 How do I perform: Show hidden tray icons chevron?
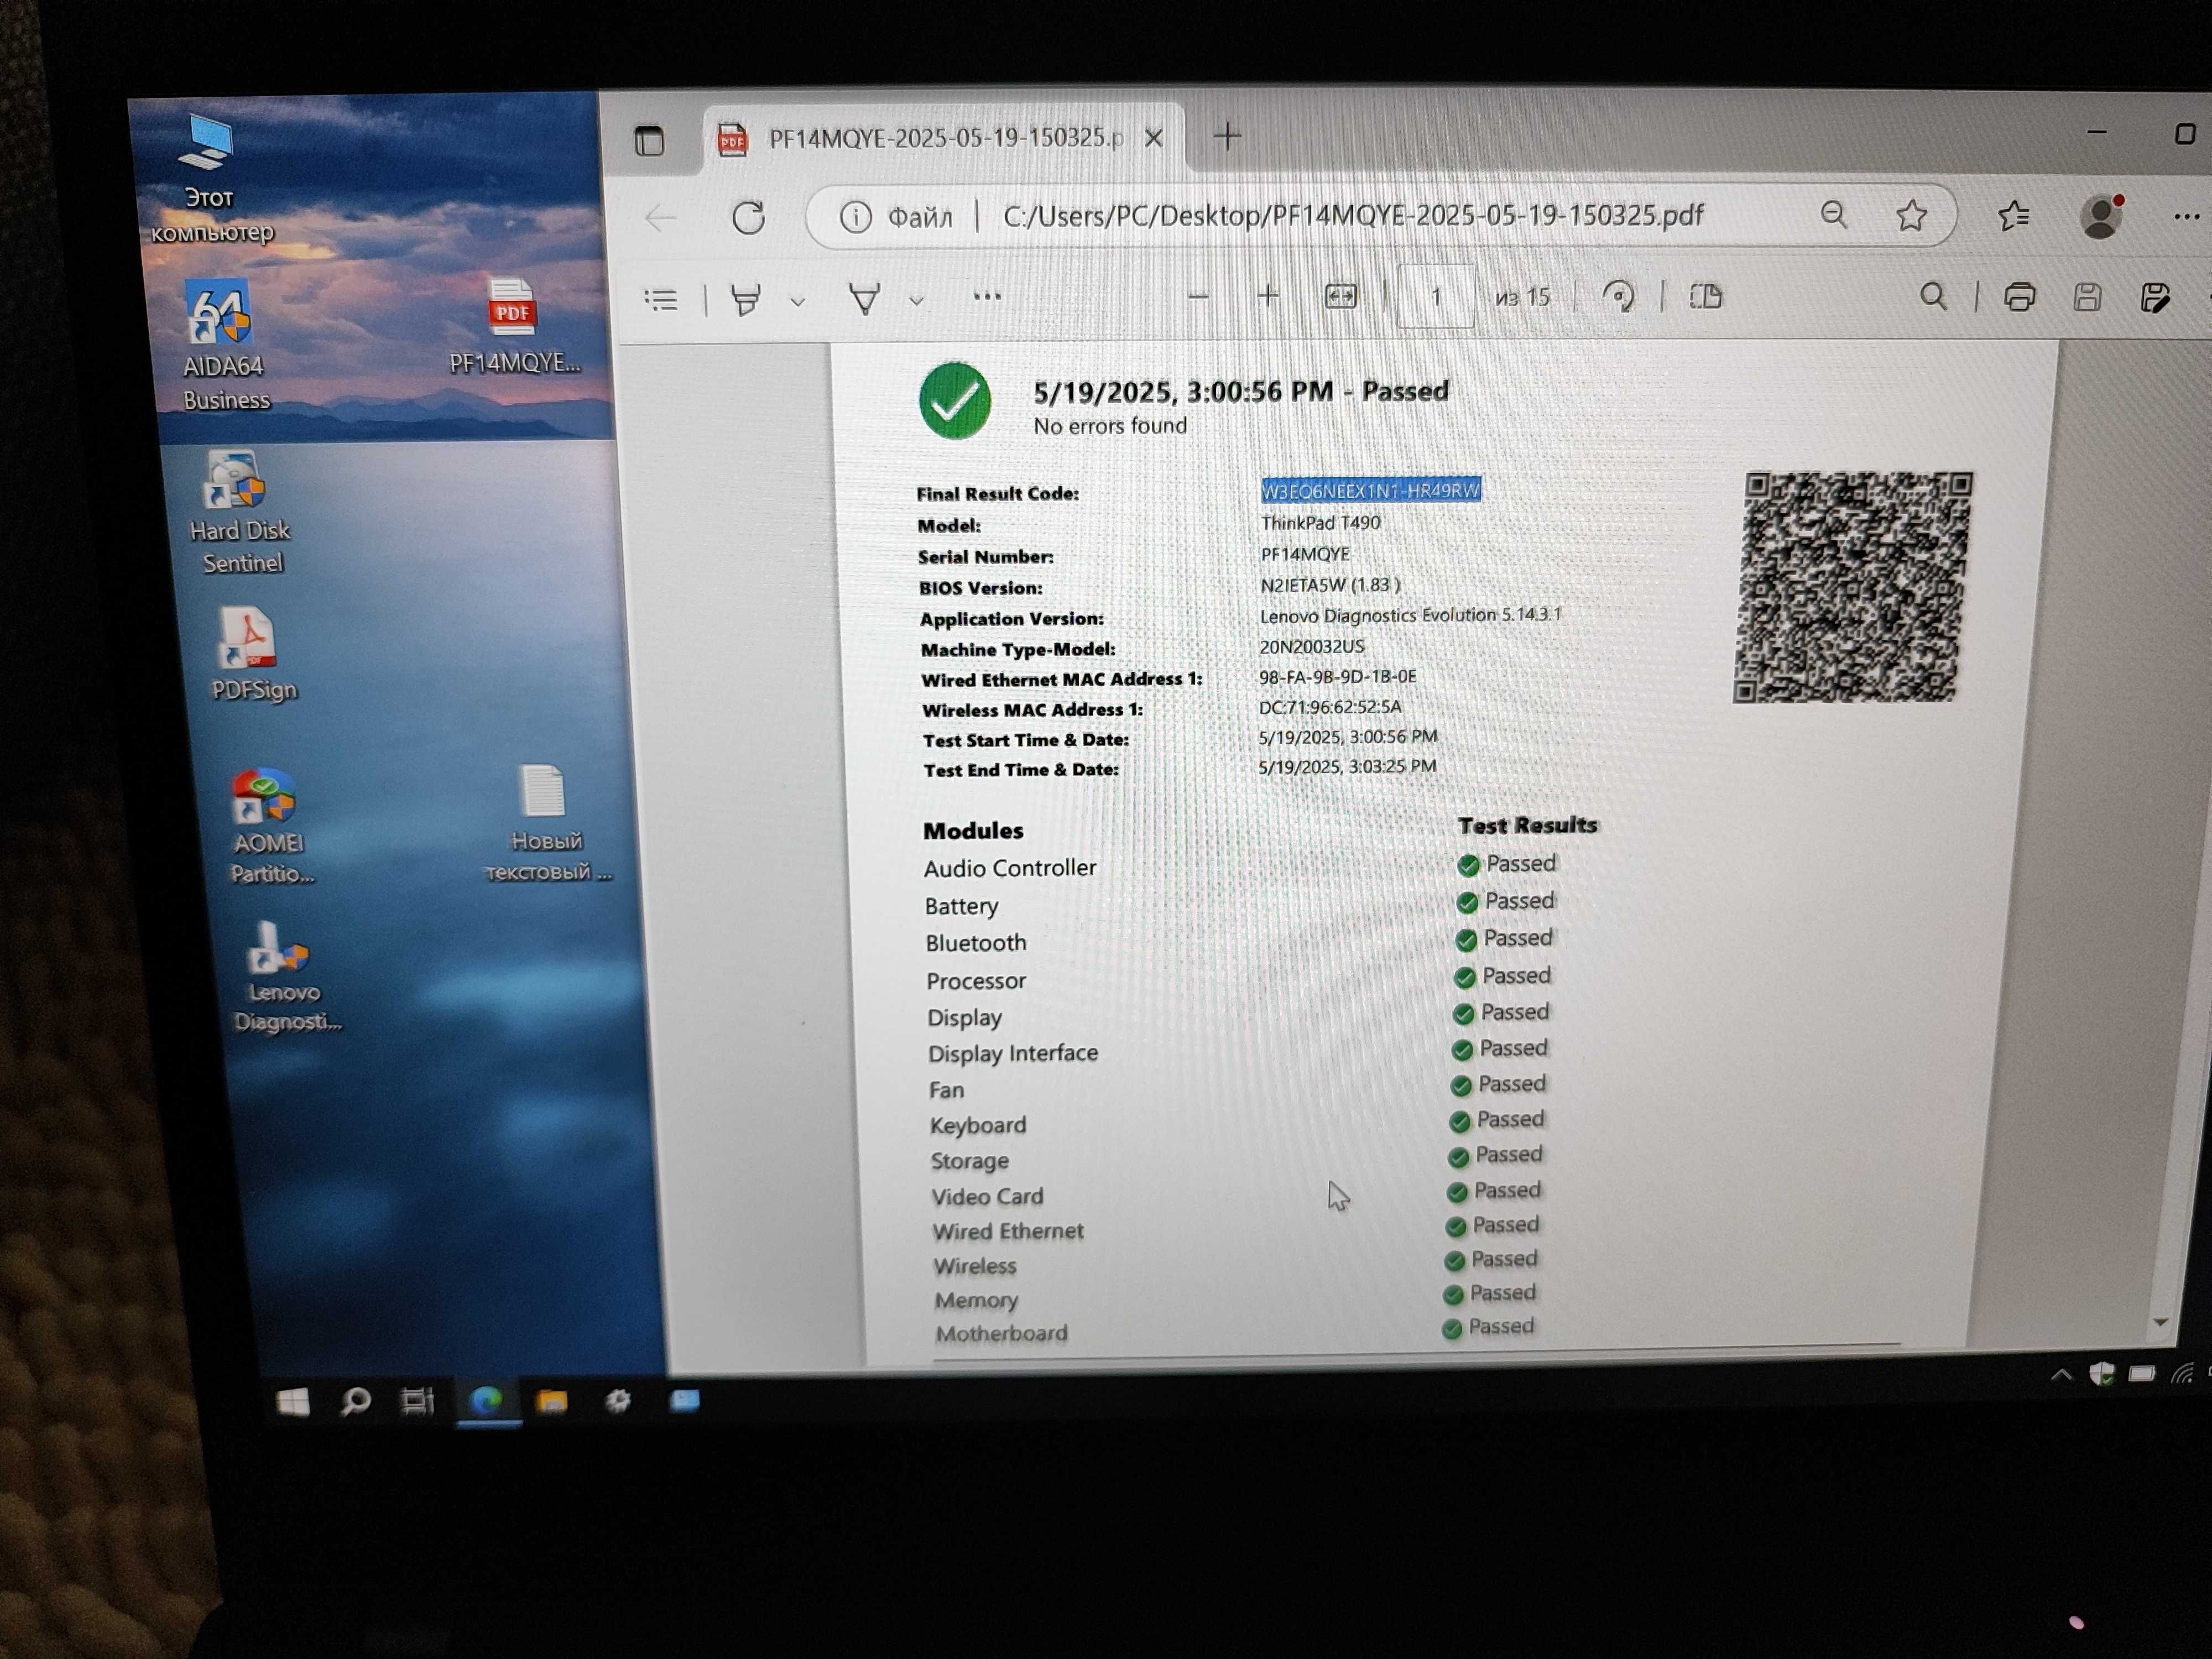[2061, 1374]
